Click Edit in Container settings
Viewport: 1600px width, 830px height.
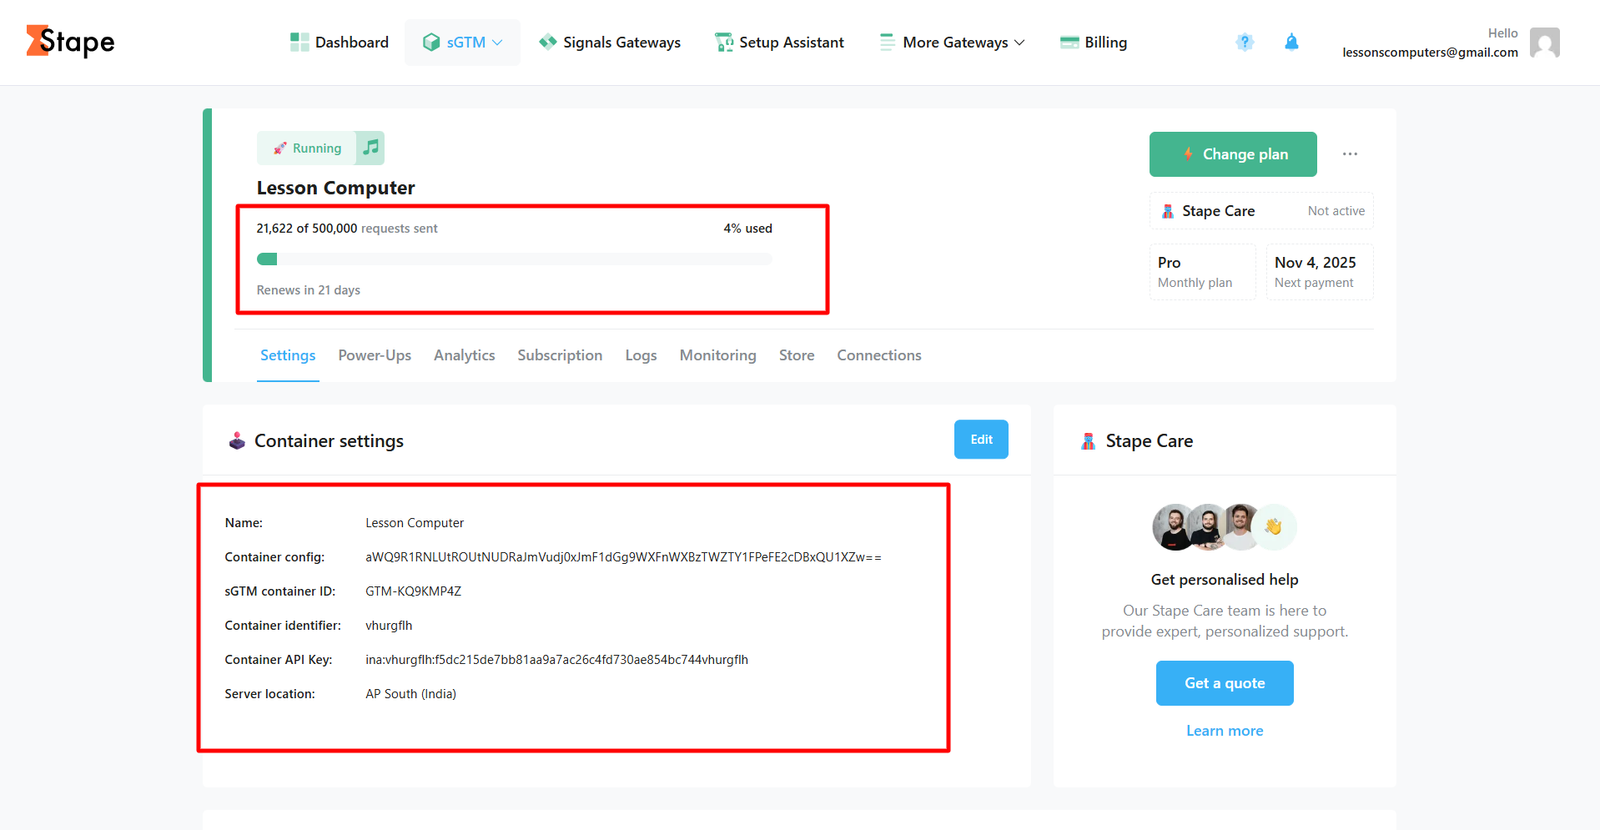(980, 440)
